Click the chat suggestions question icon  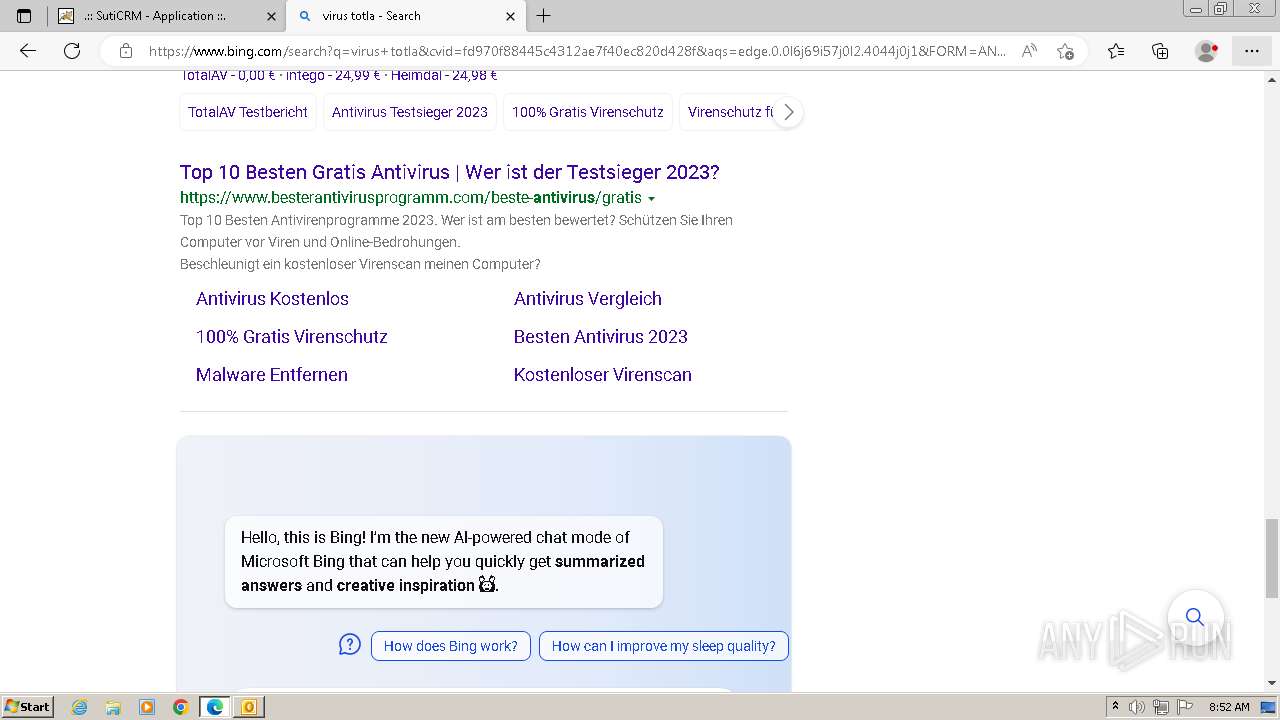click(x=349, y=645)
